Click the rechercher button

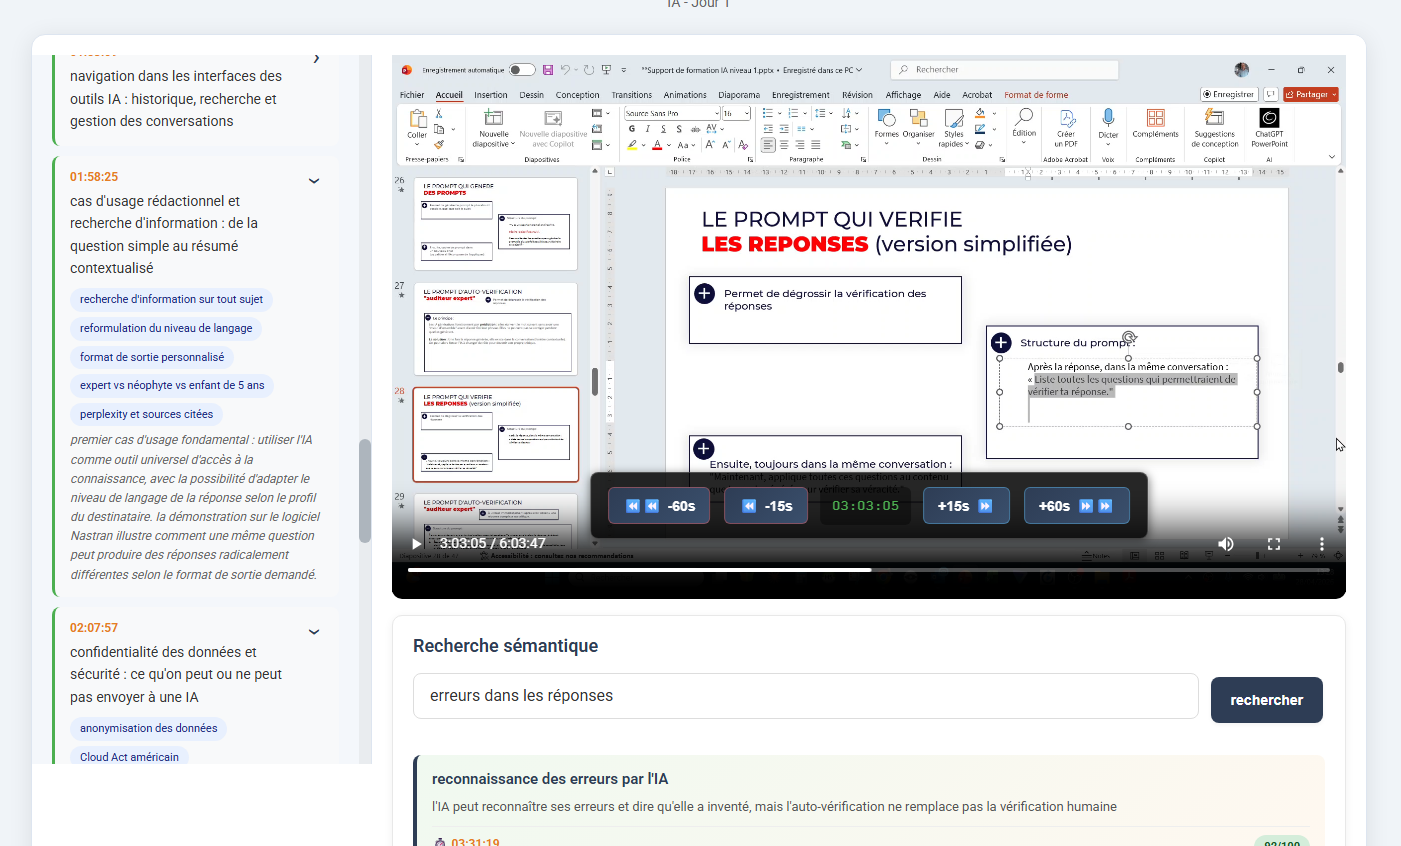1266,700
